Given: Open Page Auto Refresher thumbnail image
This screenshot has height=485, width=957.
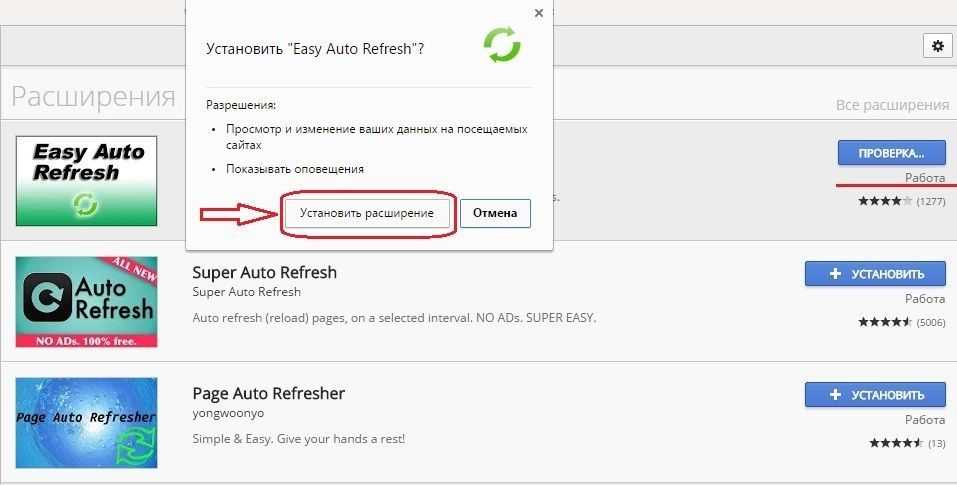Looking at the screenshot, I should pos(86,423).
